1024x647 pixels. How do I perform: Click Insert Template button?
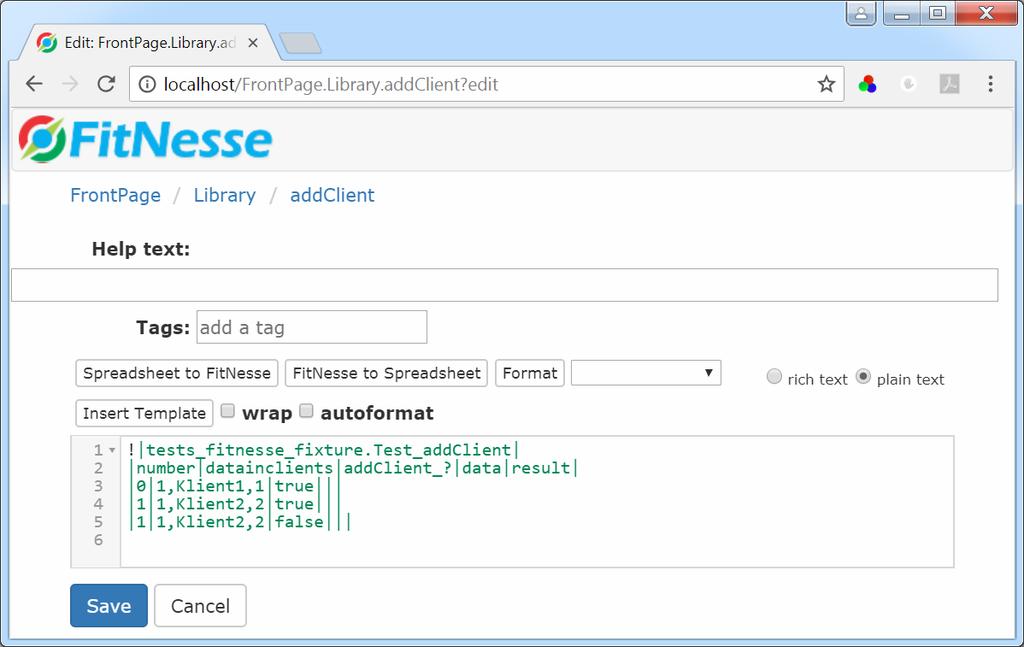(x=144, y=413)
